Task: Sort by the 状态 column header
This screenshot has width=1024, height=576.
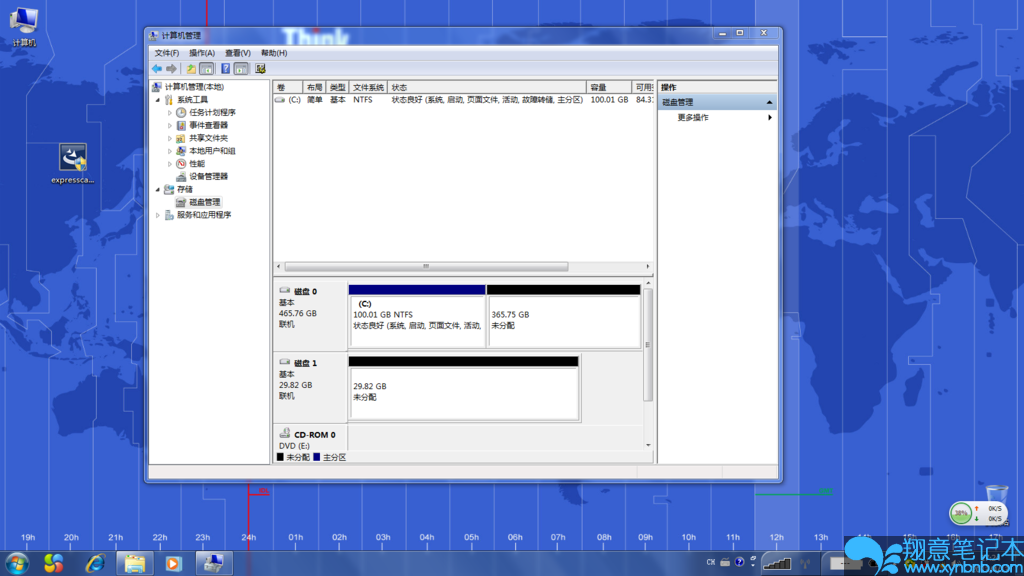Action: pos(487,88)
